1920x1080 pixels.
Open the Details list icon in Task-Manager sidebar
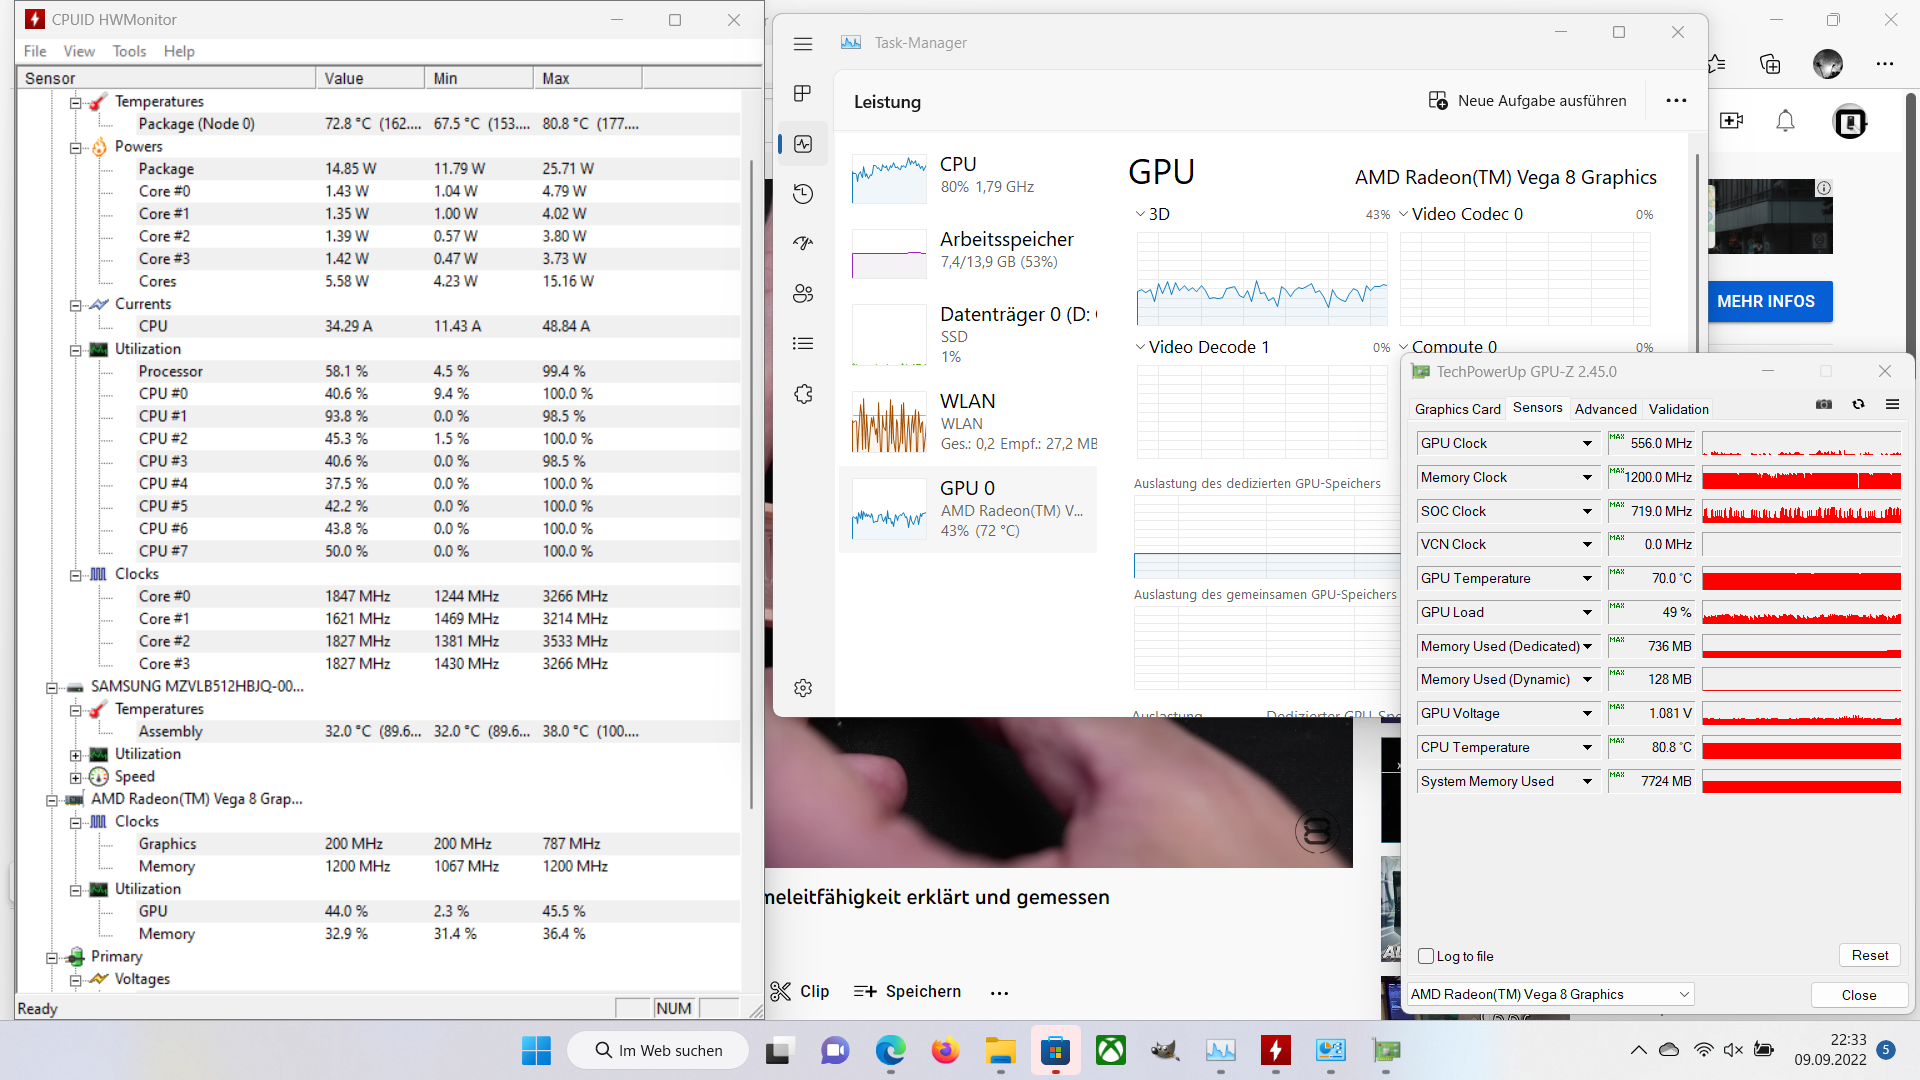[803, 343]
